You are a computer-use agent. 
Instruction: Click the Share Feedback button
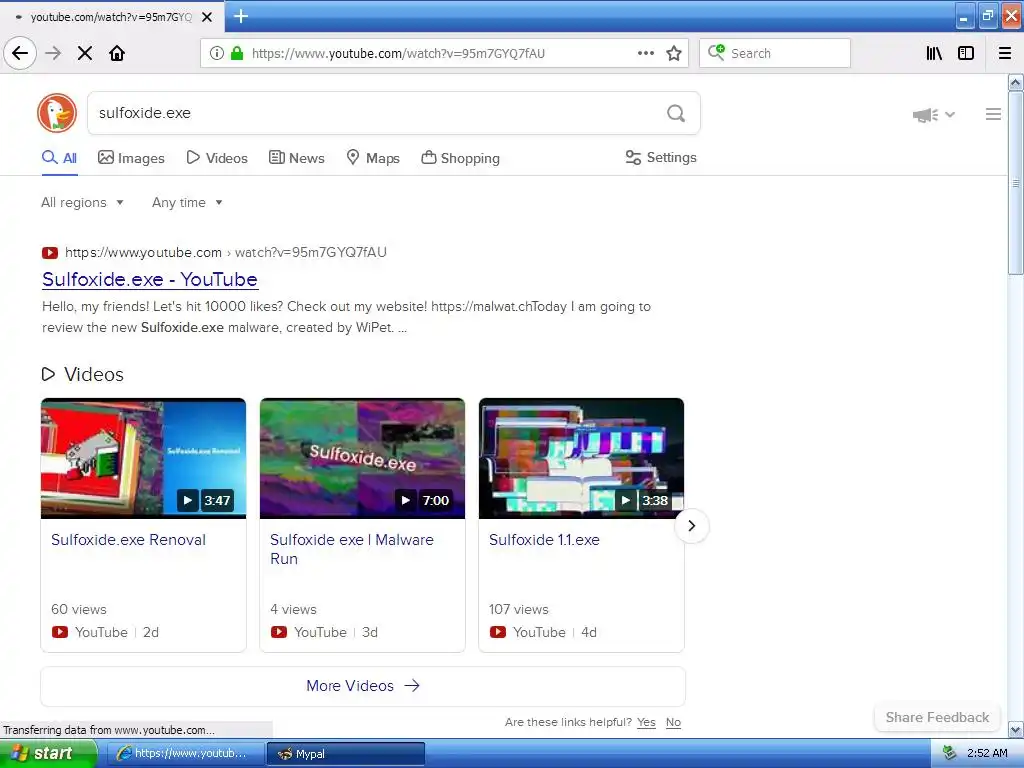click(x=937, y=717)
